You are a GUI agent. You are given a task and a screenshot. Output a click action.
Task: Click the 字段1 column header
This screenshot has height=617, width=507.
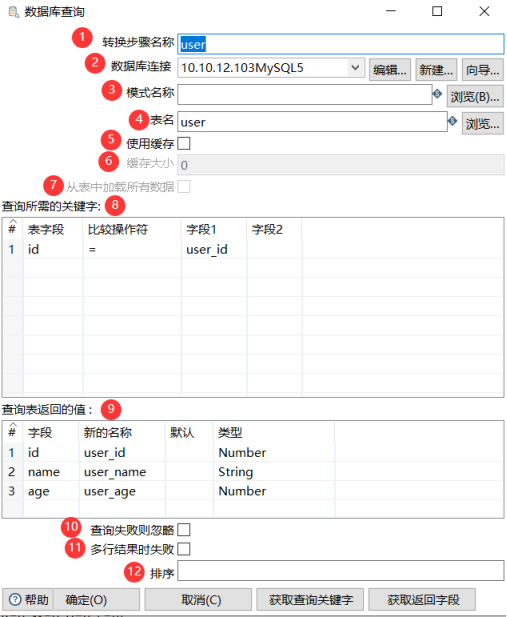(x=215, y=229)
